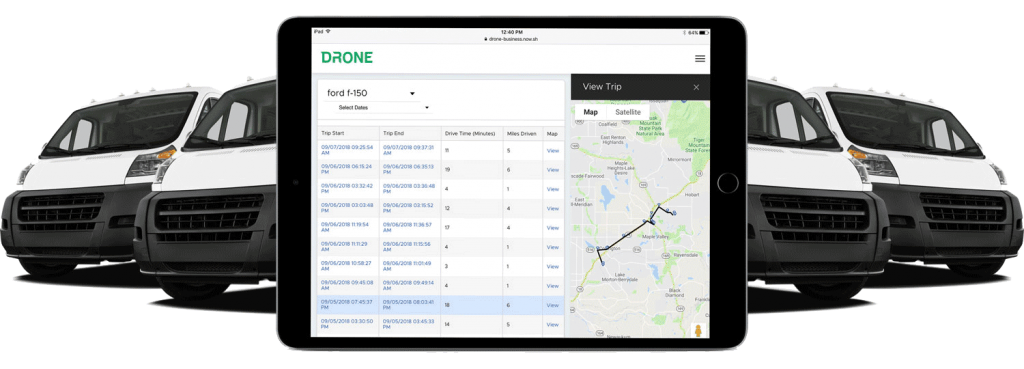View map for 09/06/2018 03:03:48 PM trip
The height and width of the screenshot is (369, 1024).
click(x=552, y=208)
